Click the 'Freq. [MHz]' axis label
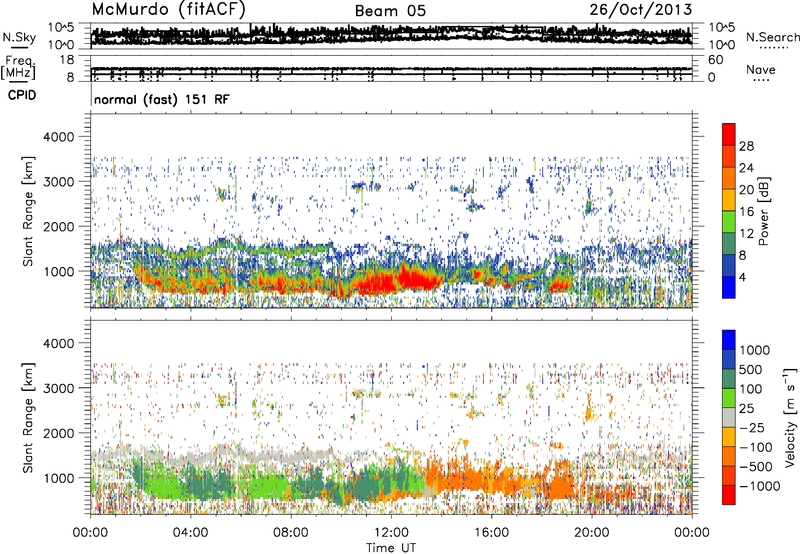The image size is (800, 554). tap(19, 67)
